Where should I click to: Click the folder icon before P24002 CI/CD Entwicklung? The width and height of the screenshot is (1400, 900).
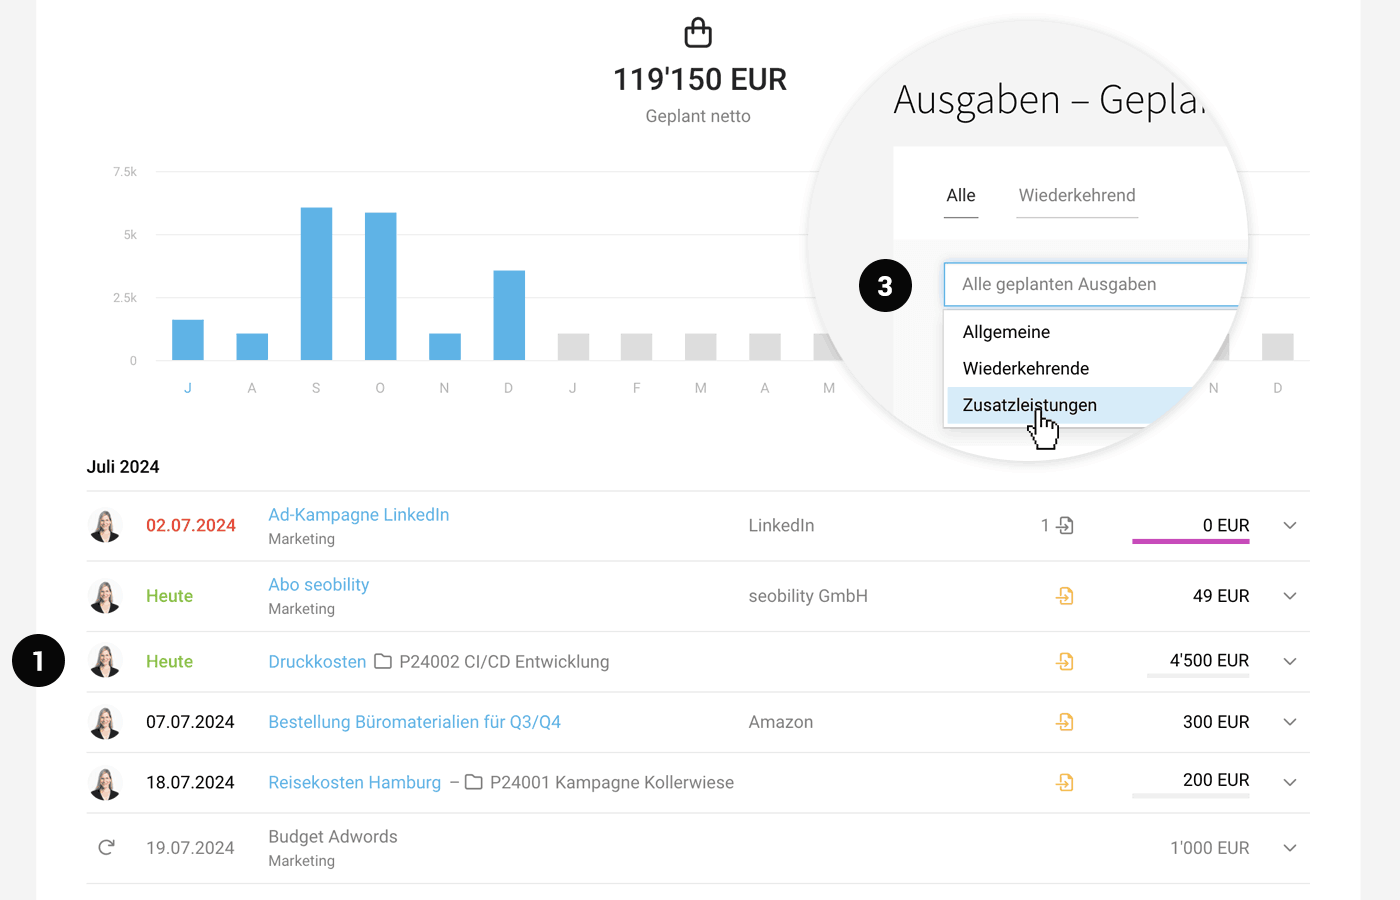click(x=383, y=661)
